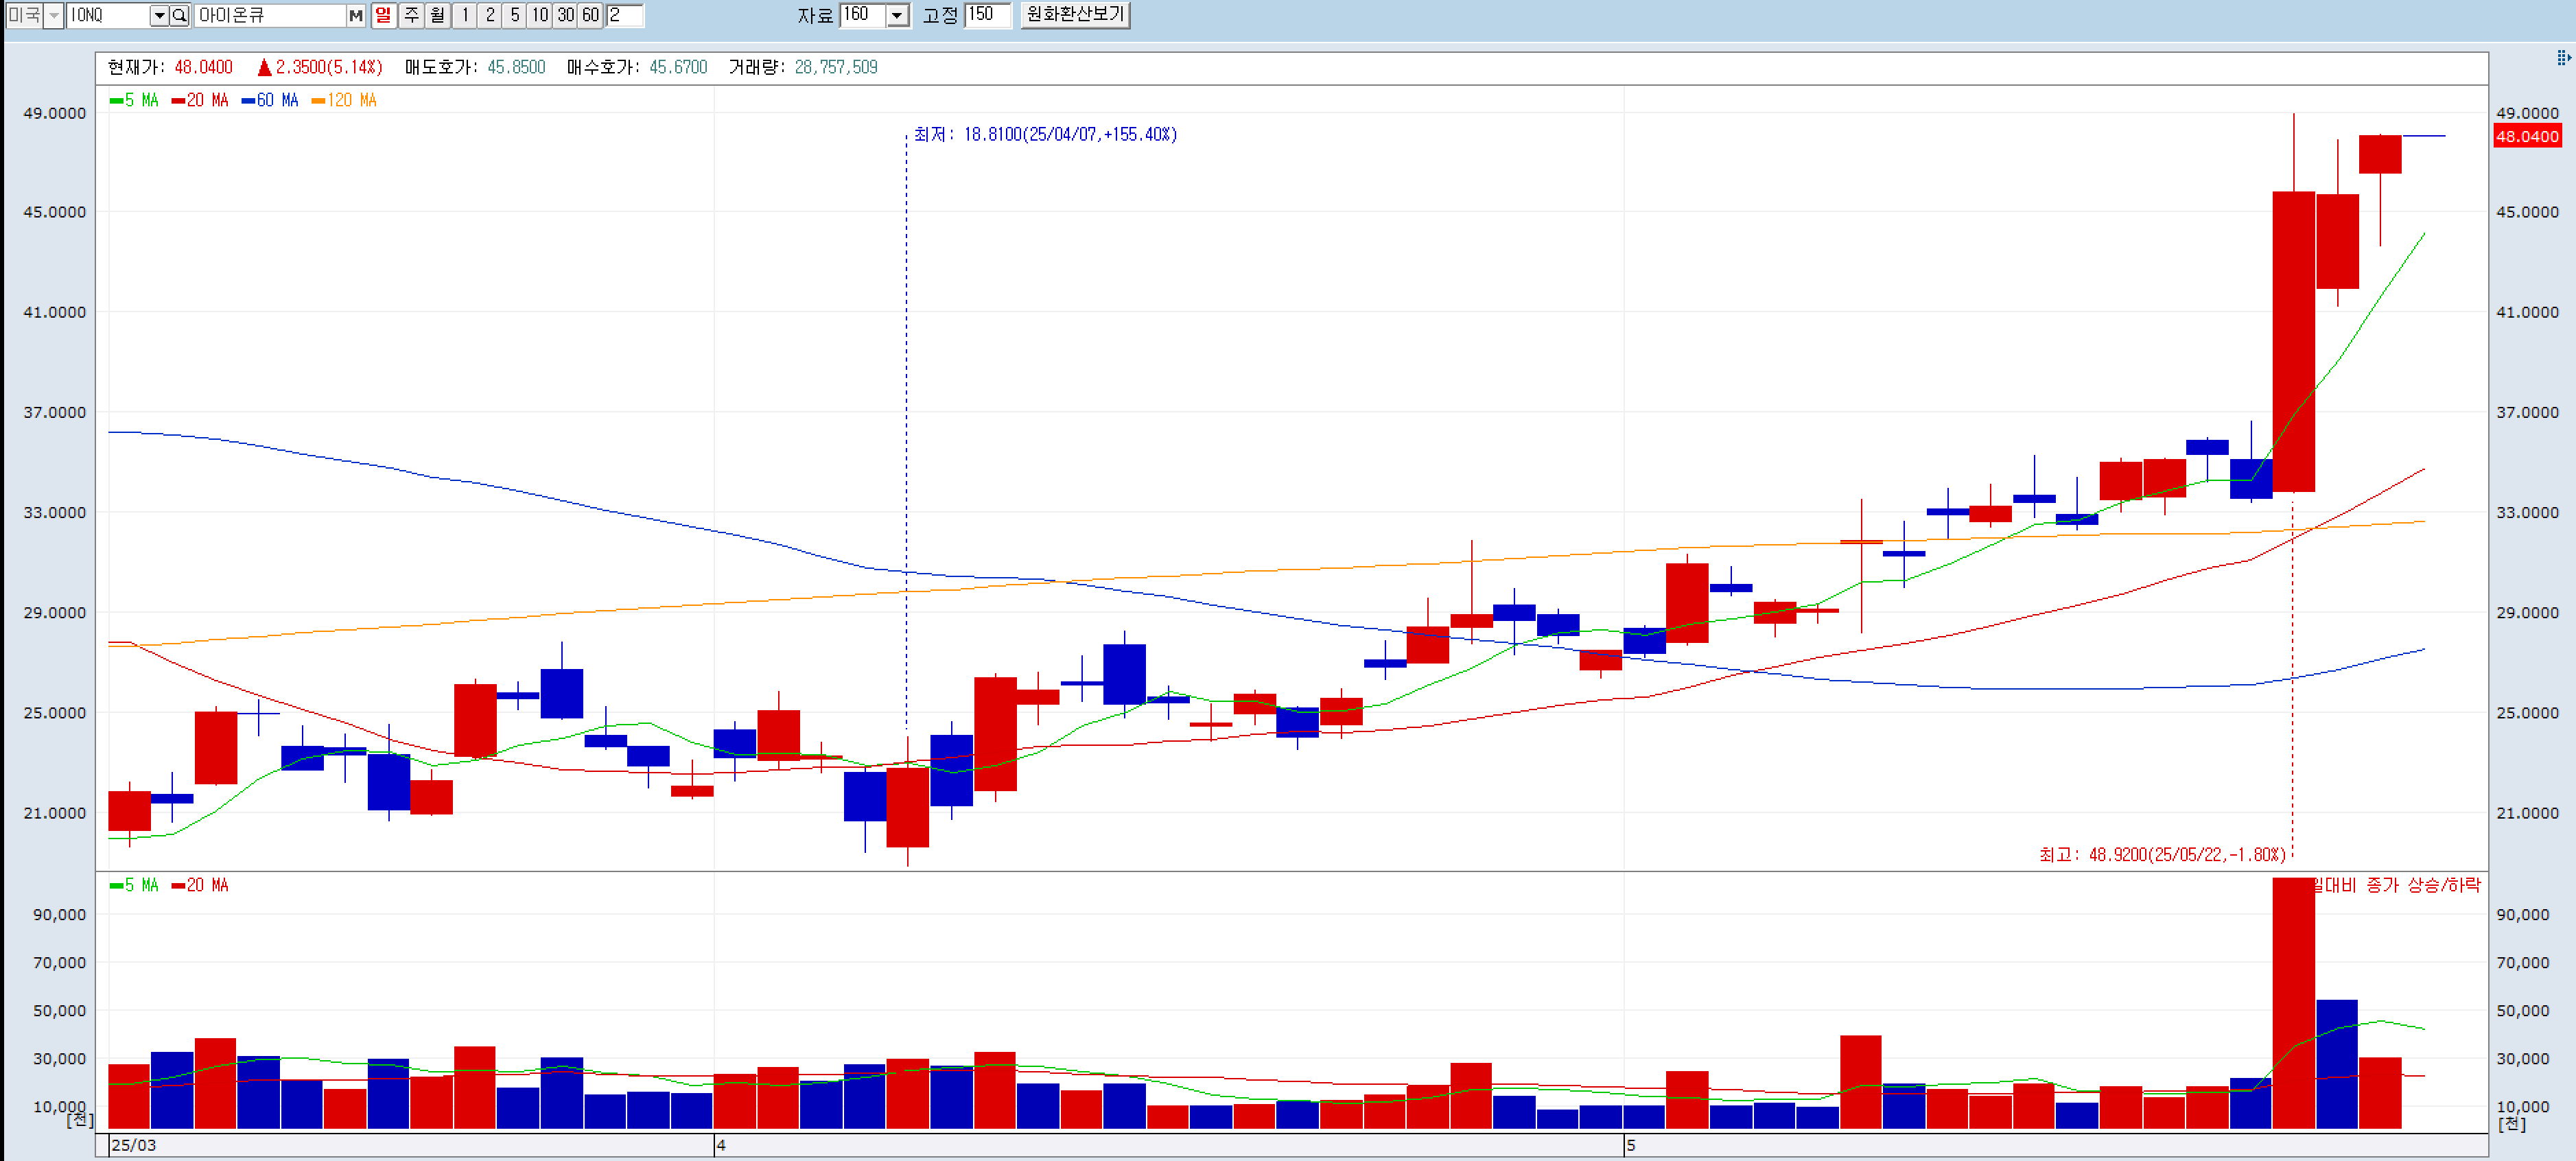
Task: Switch to monthly (월) chart period
Action: [437, 15]
